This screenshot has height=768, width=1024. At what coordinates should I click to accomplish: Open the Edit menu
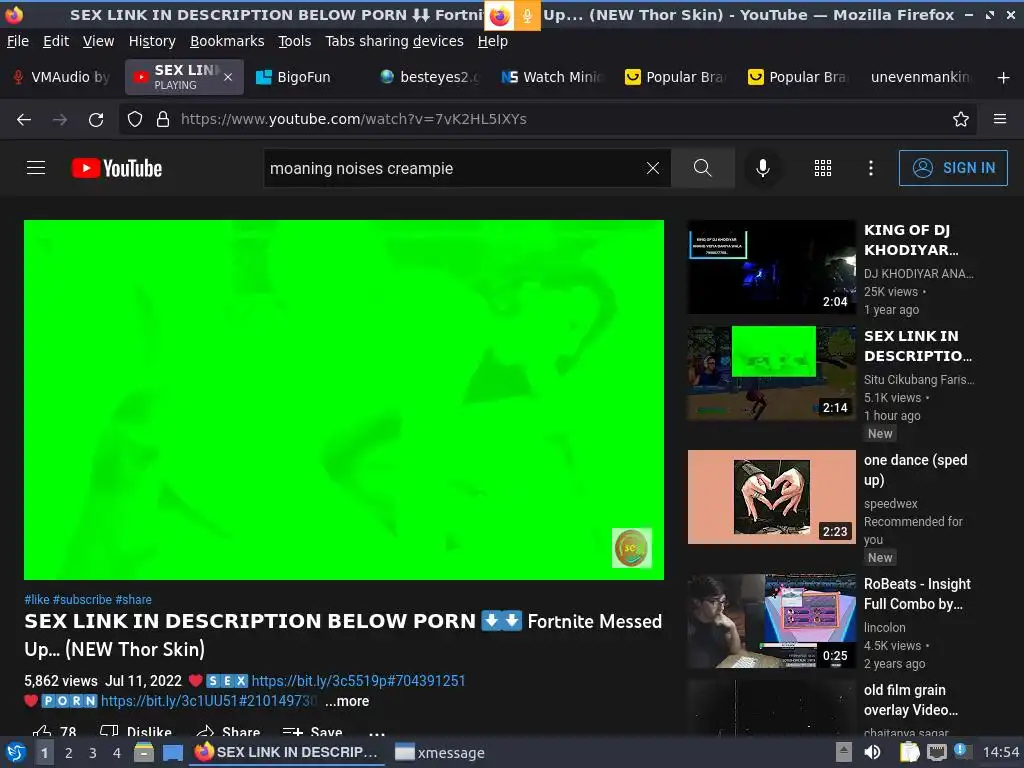(56, 41)
